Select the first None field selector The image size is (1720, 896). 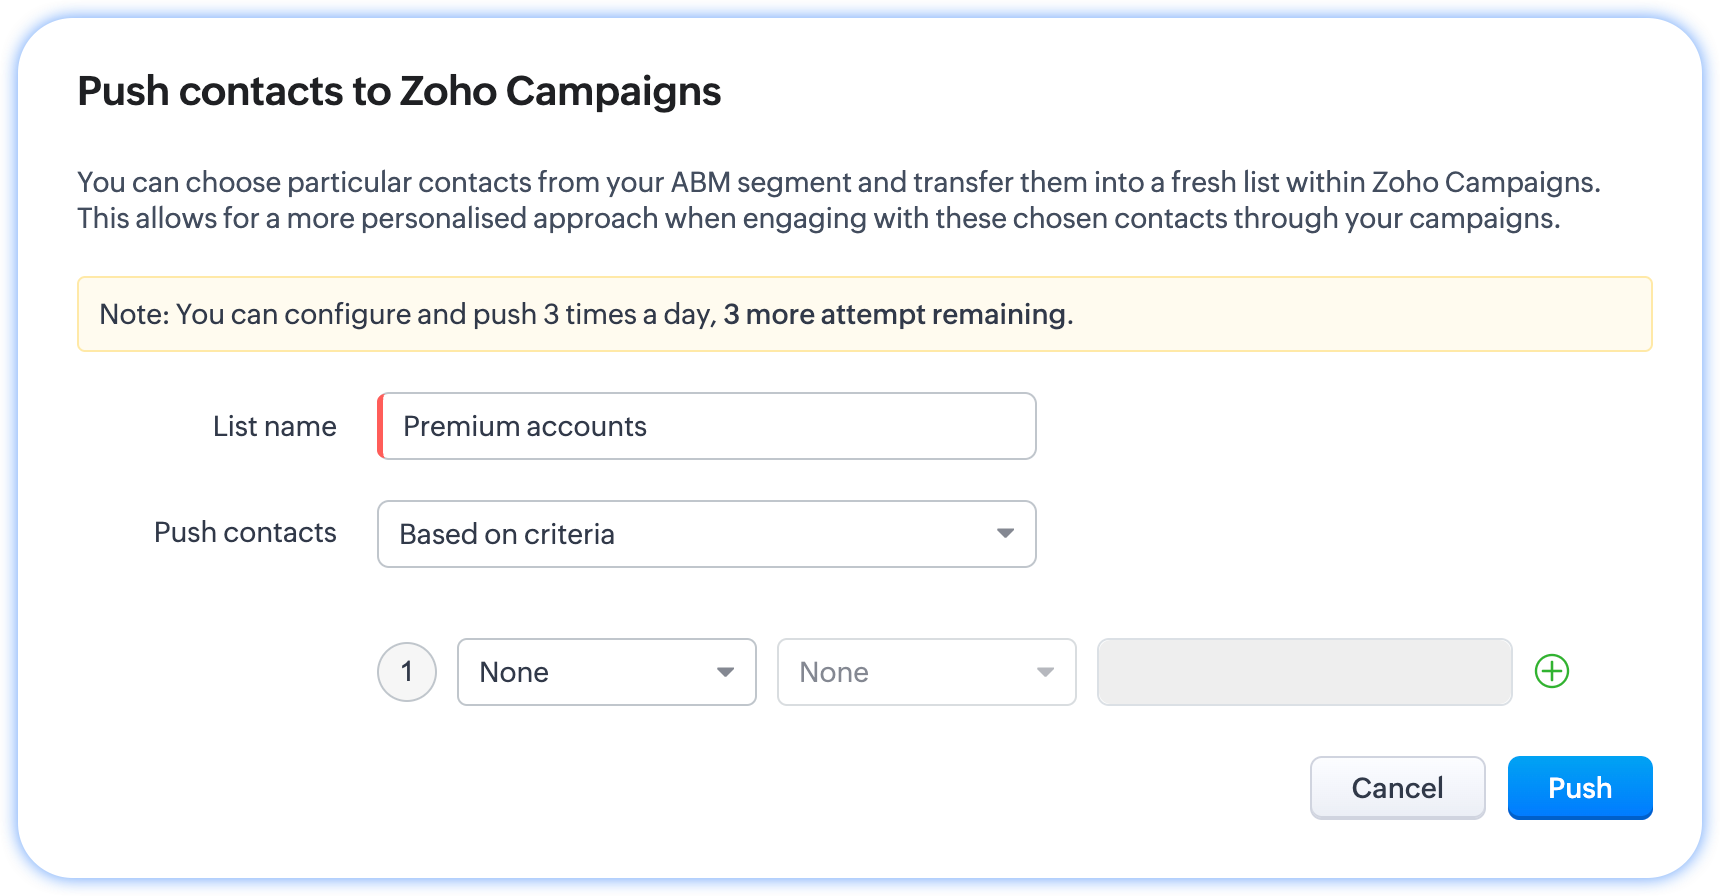(x=590, y=672)
